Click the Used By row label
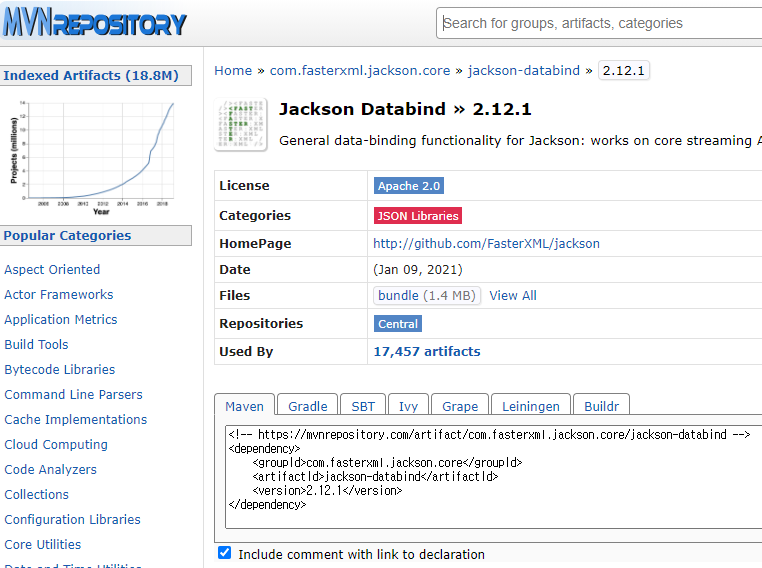 point(246,351)
